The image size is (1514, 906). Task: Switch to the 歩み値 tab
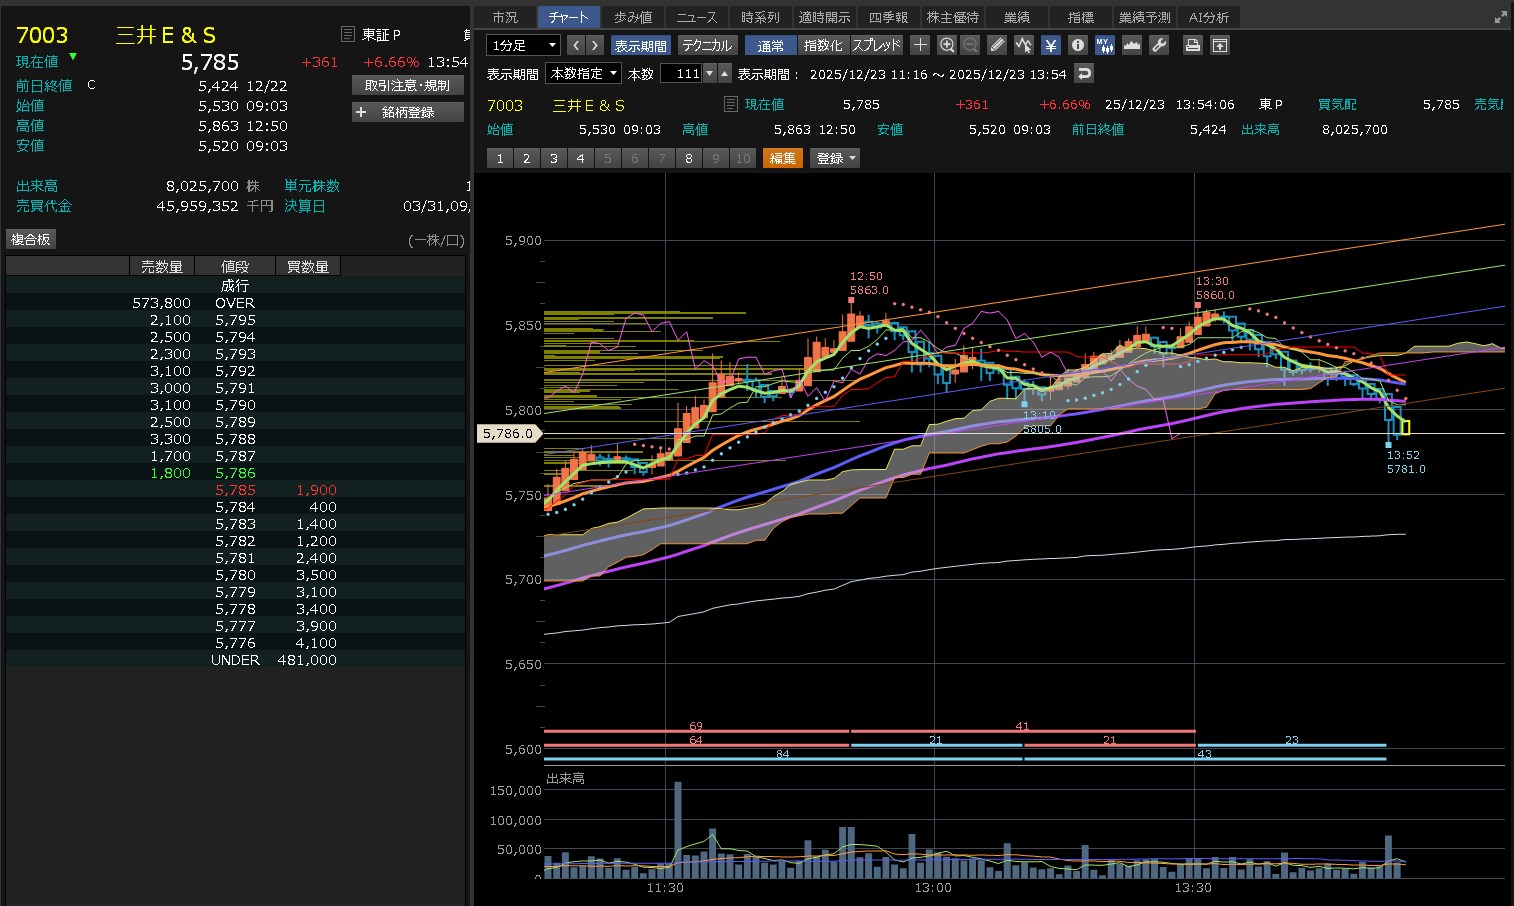(633, 17)
